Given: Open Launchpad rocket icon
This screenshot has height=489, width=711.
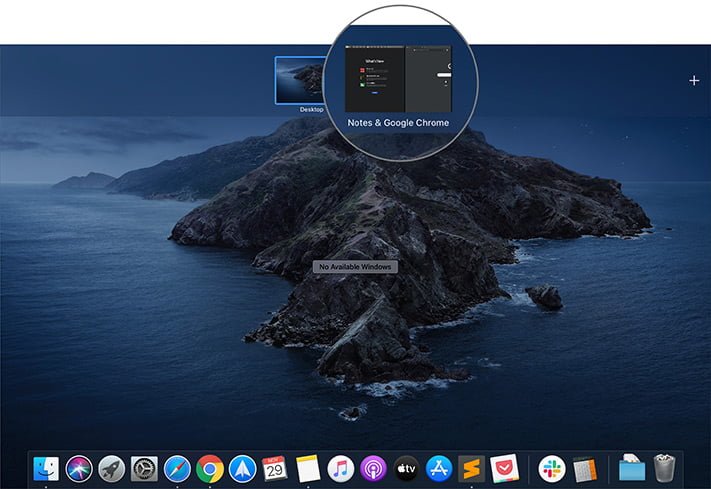Looking at the screenshot, I should [x=112, y=469].
